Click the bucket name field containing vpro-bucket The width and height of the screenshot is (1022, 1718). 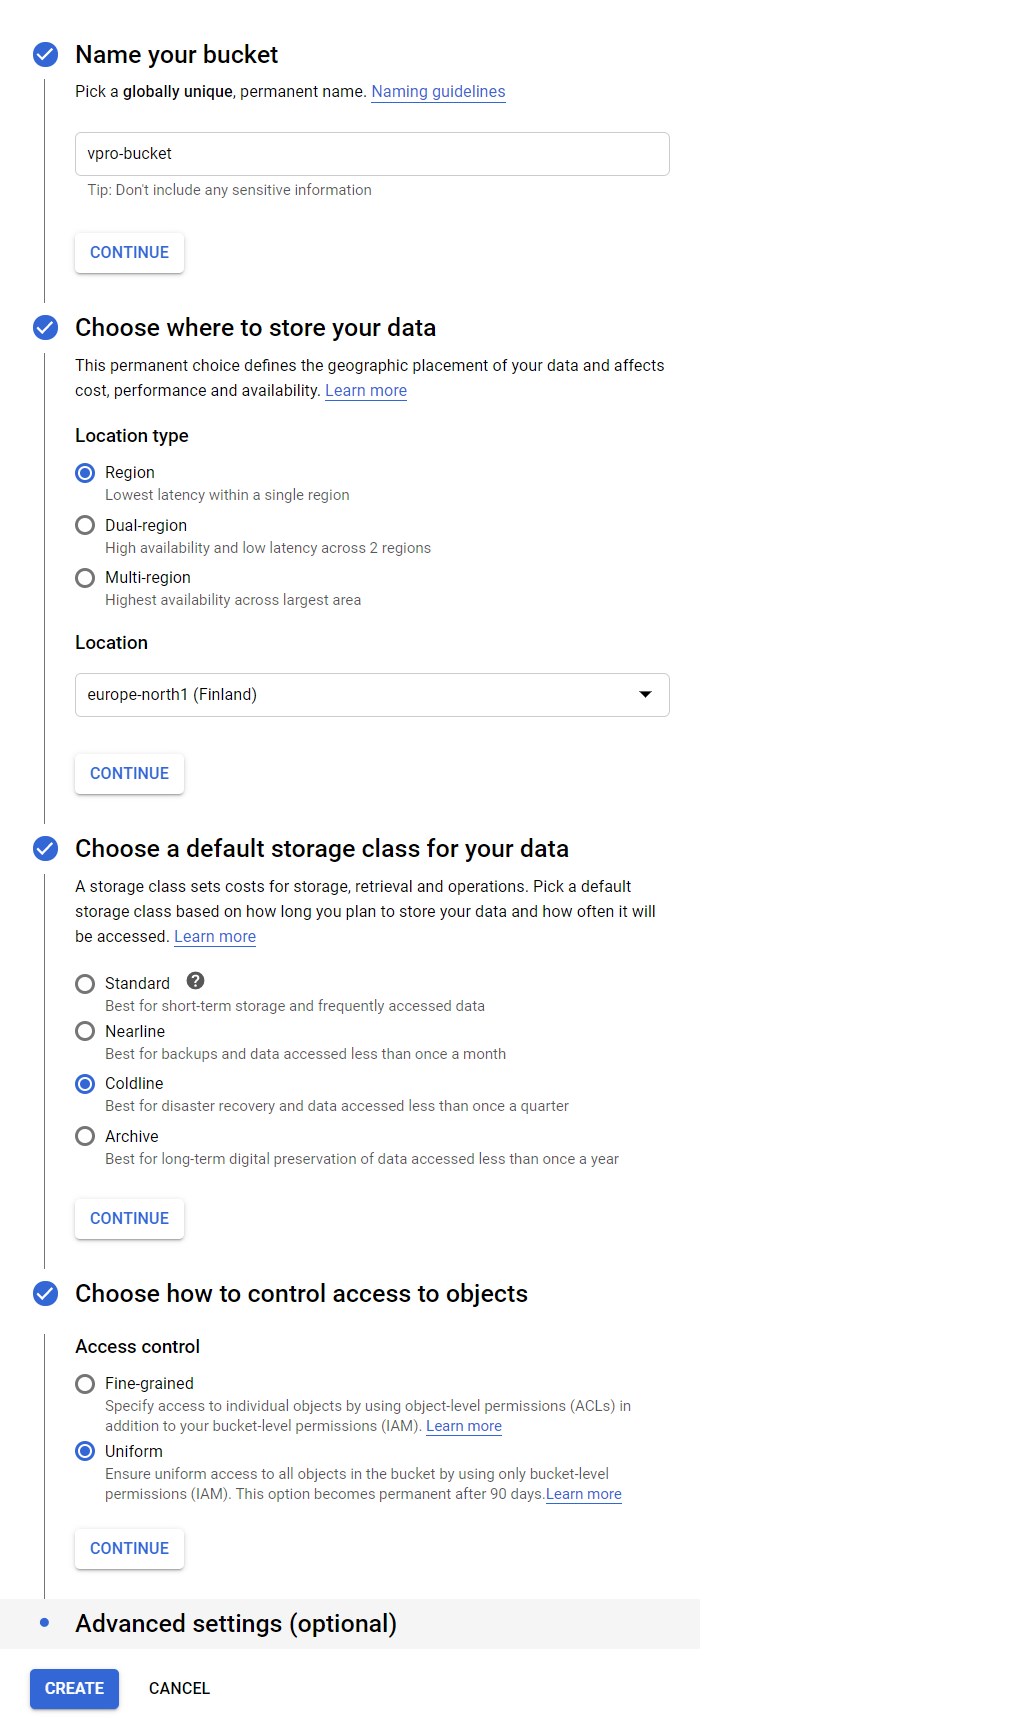[372, 154]
